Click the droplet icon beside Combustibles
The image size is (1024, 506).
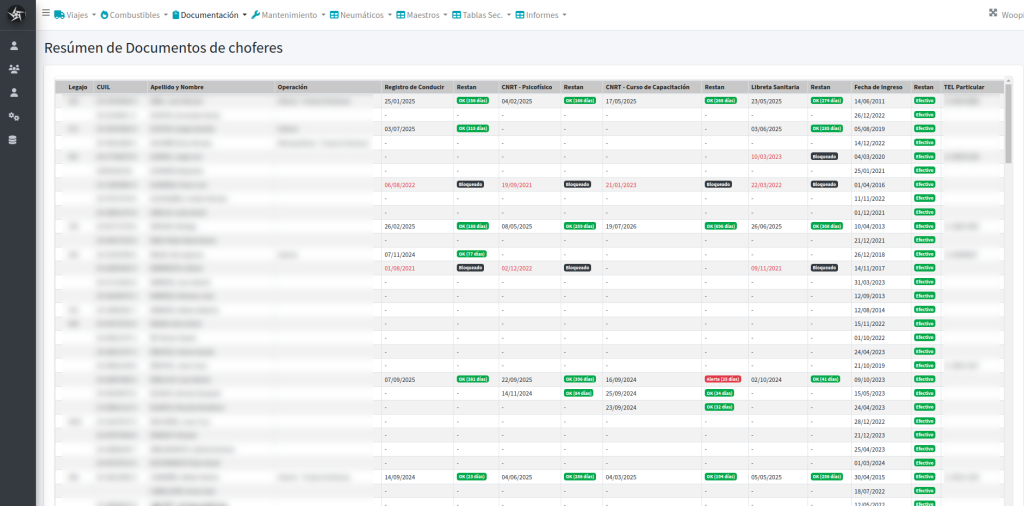(x=104, y=15)
